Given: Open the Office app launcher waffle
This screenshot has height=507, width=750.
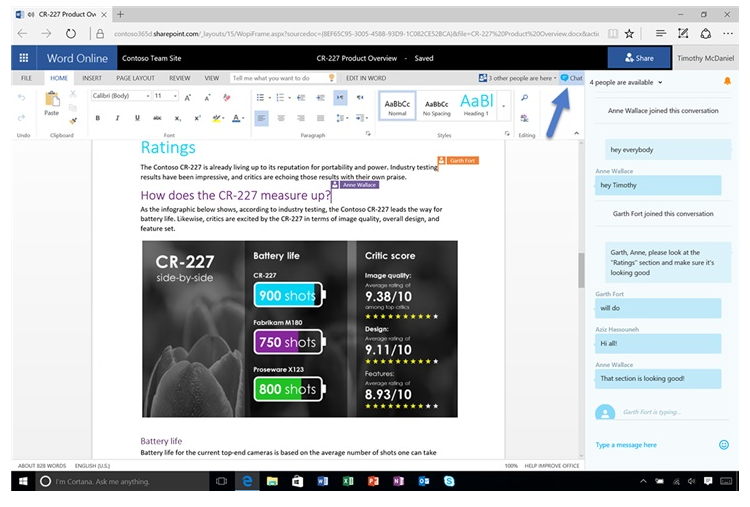Looking at the screenshot, I should click(23, 58).
